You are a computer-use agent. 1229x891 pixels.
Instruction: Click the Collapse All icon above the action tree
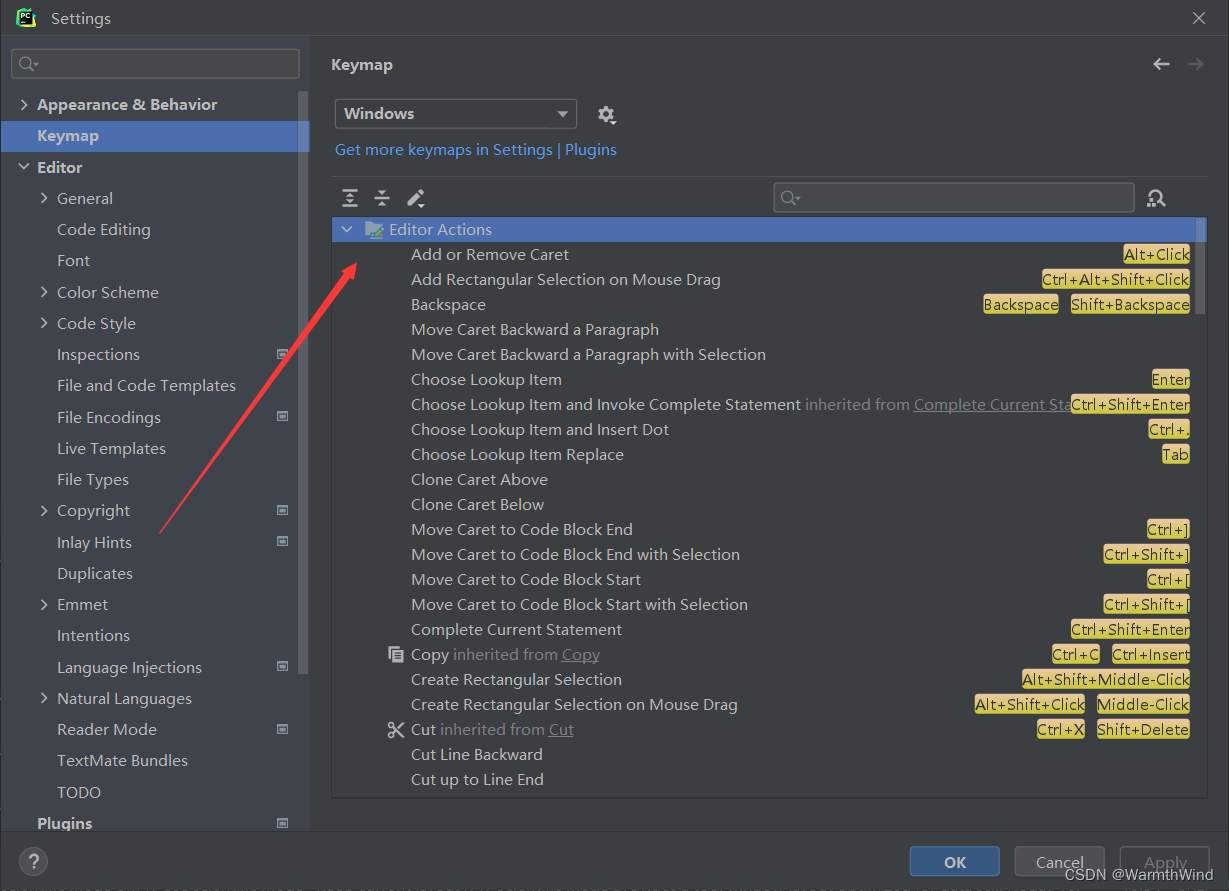(x=382, y=198)
